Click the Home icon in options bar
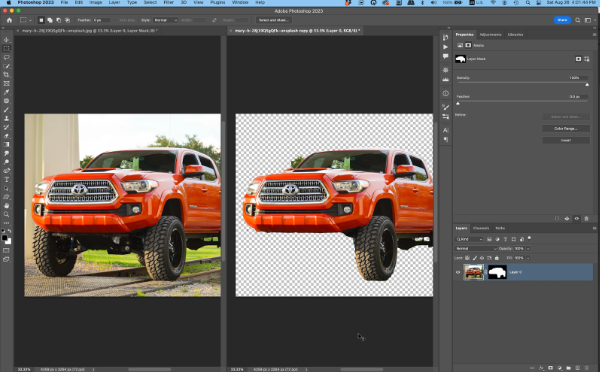 tap(9, 20)
